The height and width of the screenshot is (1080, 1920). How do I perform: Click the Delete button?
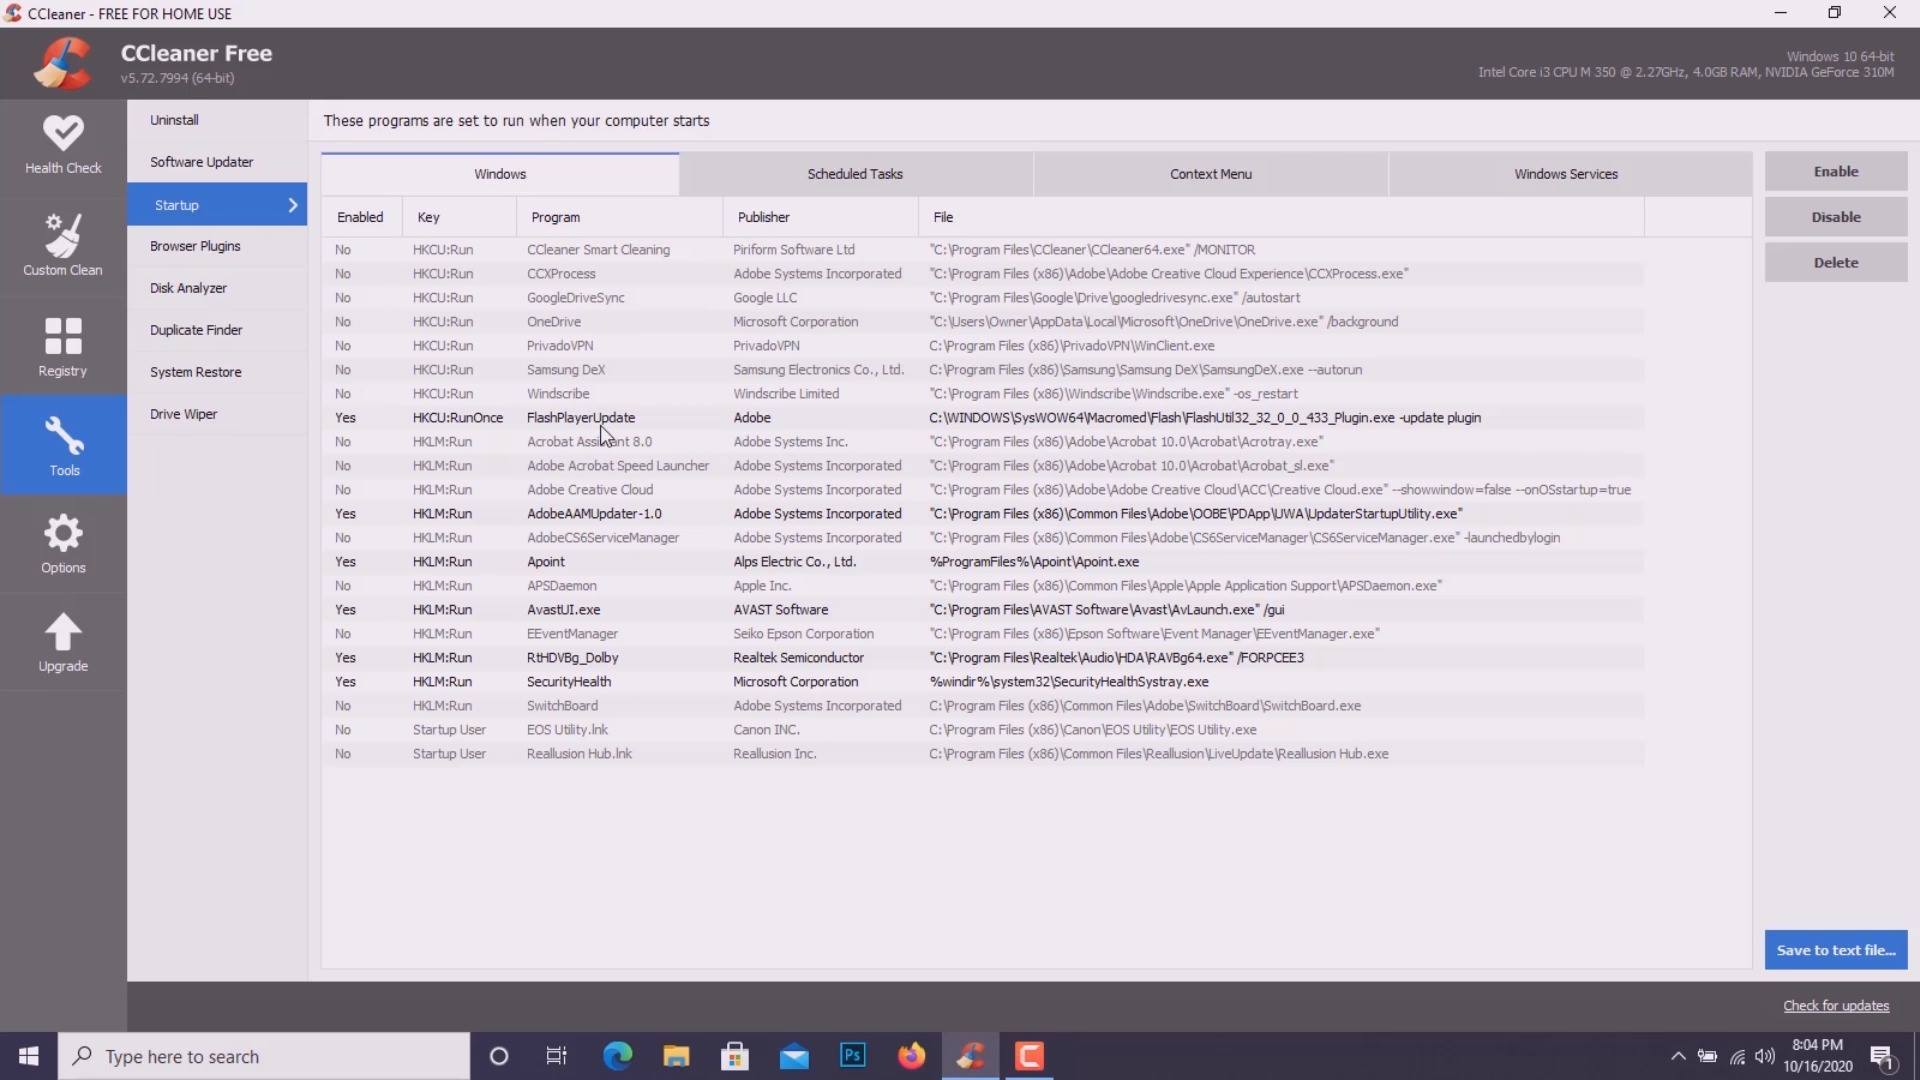[x=1836, y=263]
